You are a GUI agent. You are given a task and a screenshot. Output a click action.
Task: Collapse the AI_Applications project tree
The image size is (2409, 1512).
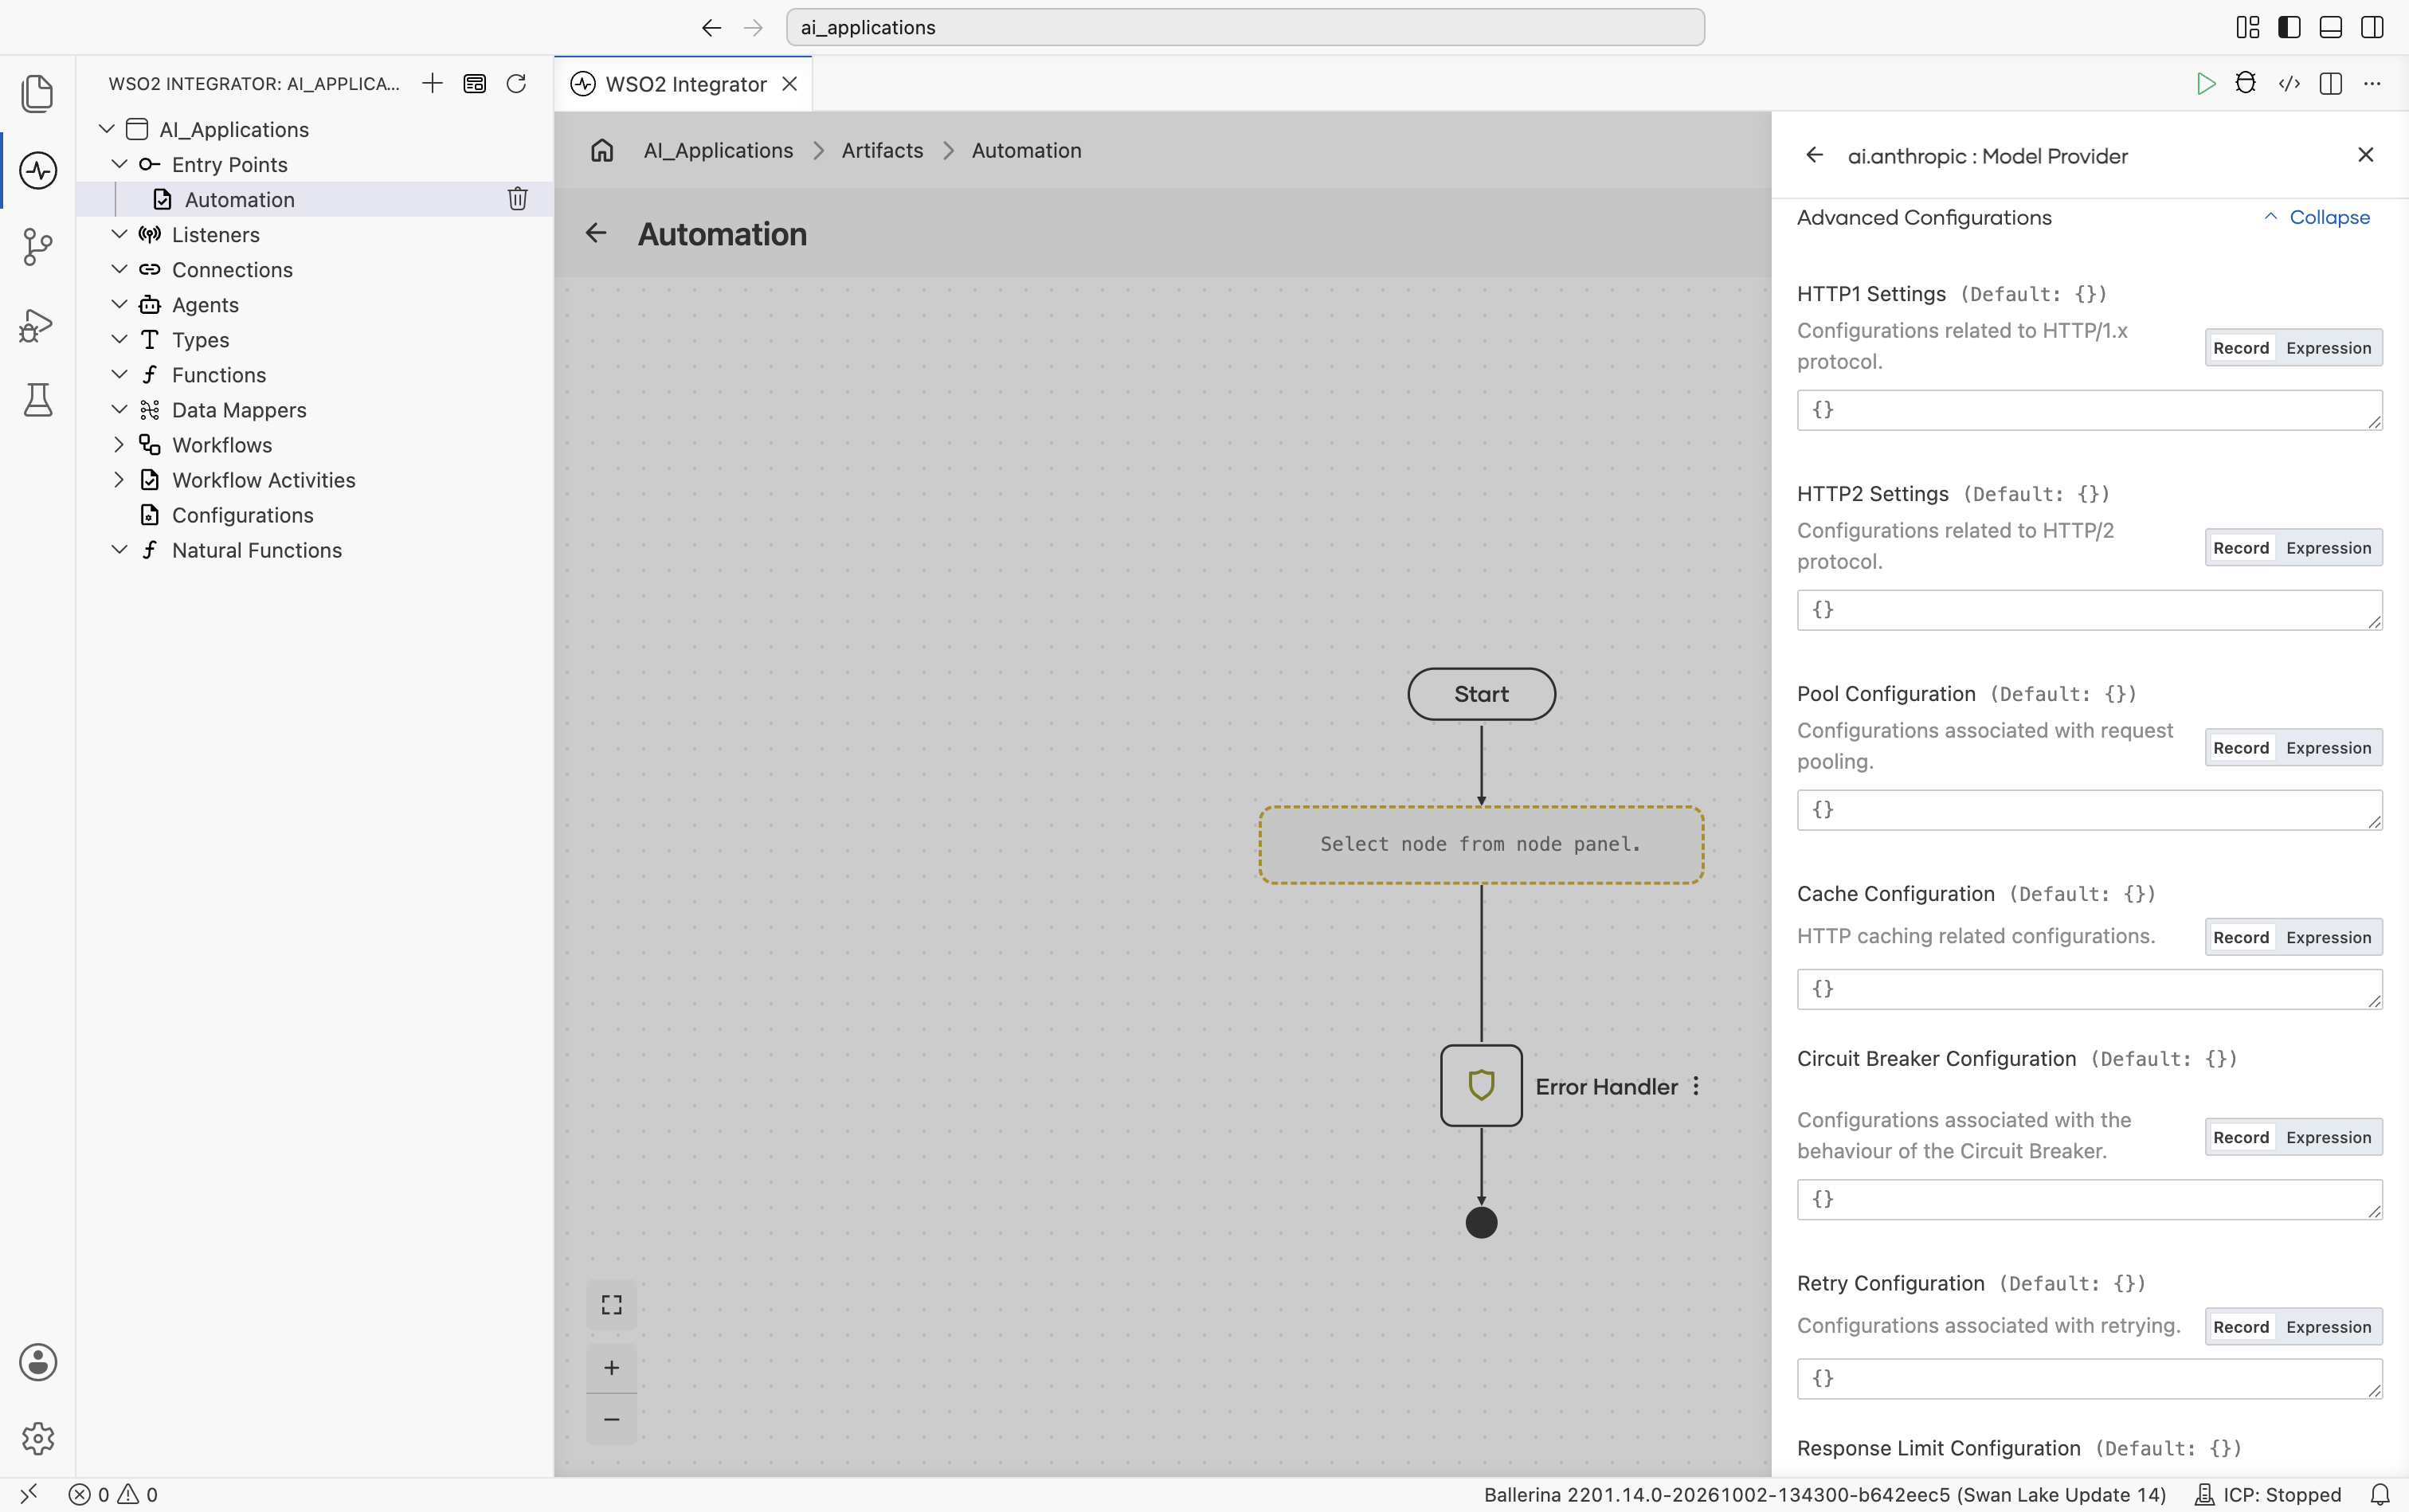tap(106, 129)
